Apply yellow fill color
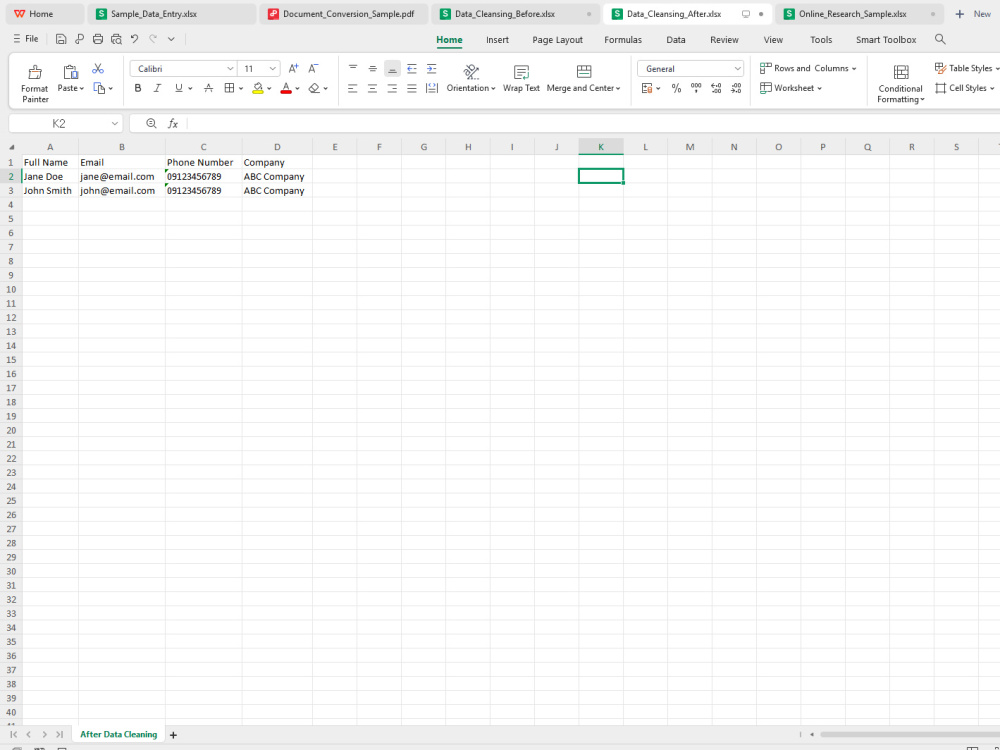This screenshot has width=1000, height=750. coord(258,88)
